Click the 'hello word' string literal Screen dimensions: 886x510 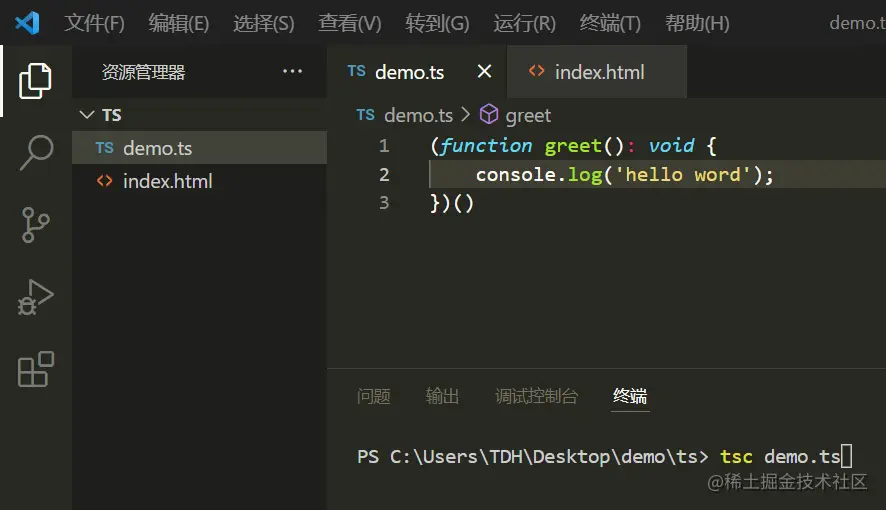[x=683, y=175]
